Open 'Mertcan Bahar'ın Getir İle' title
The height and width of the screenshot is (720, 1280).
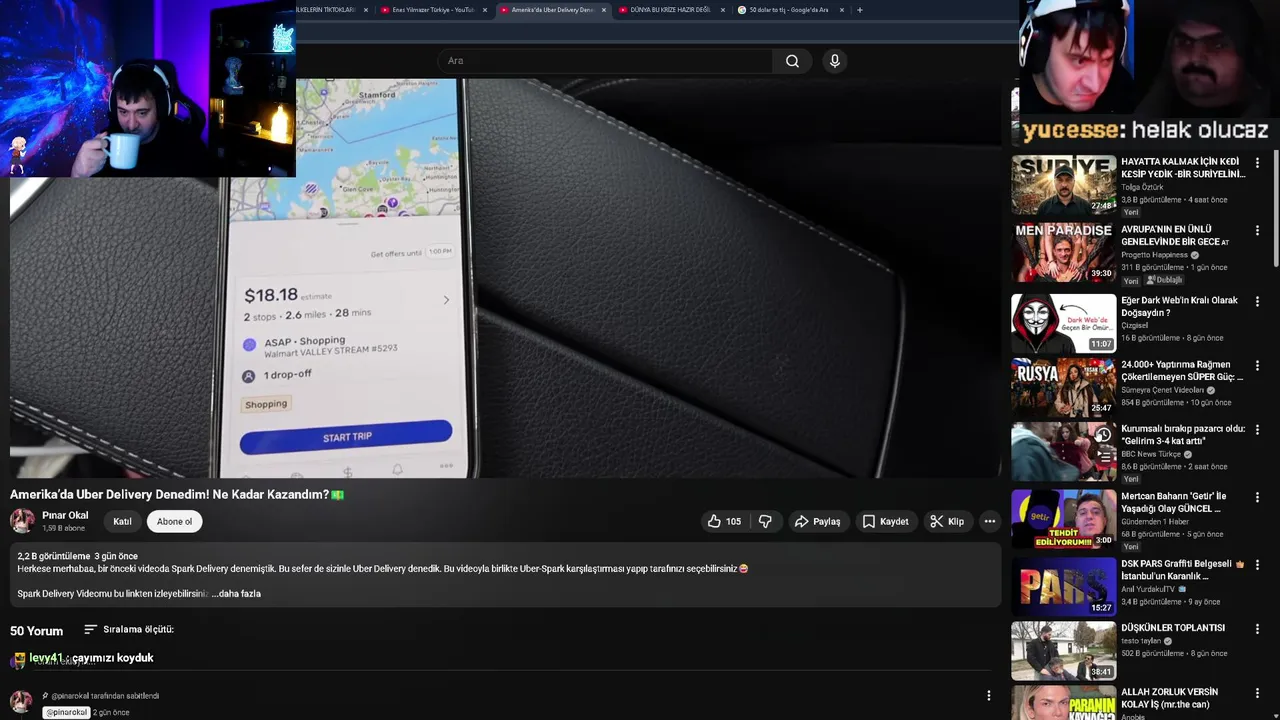[x=1173, y=502]
